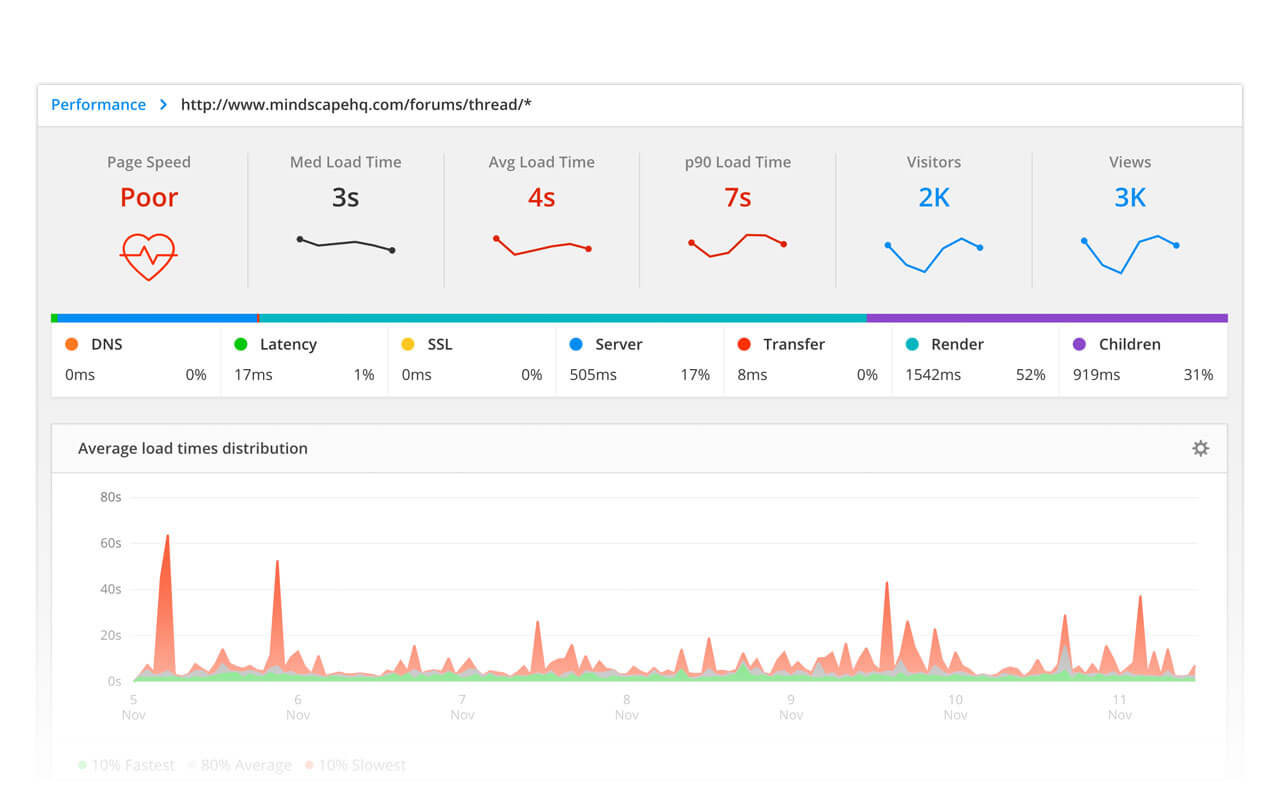The image size is (1280, 800).
Task: Click the breadcrumb chevron arrow
Action: (x=163, y=104)
